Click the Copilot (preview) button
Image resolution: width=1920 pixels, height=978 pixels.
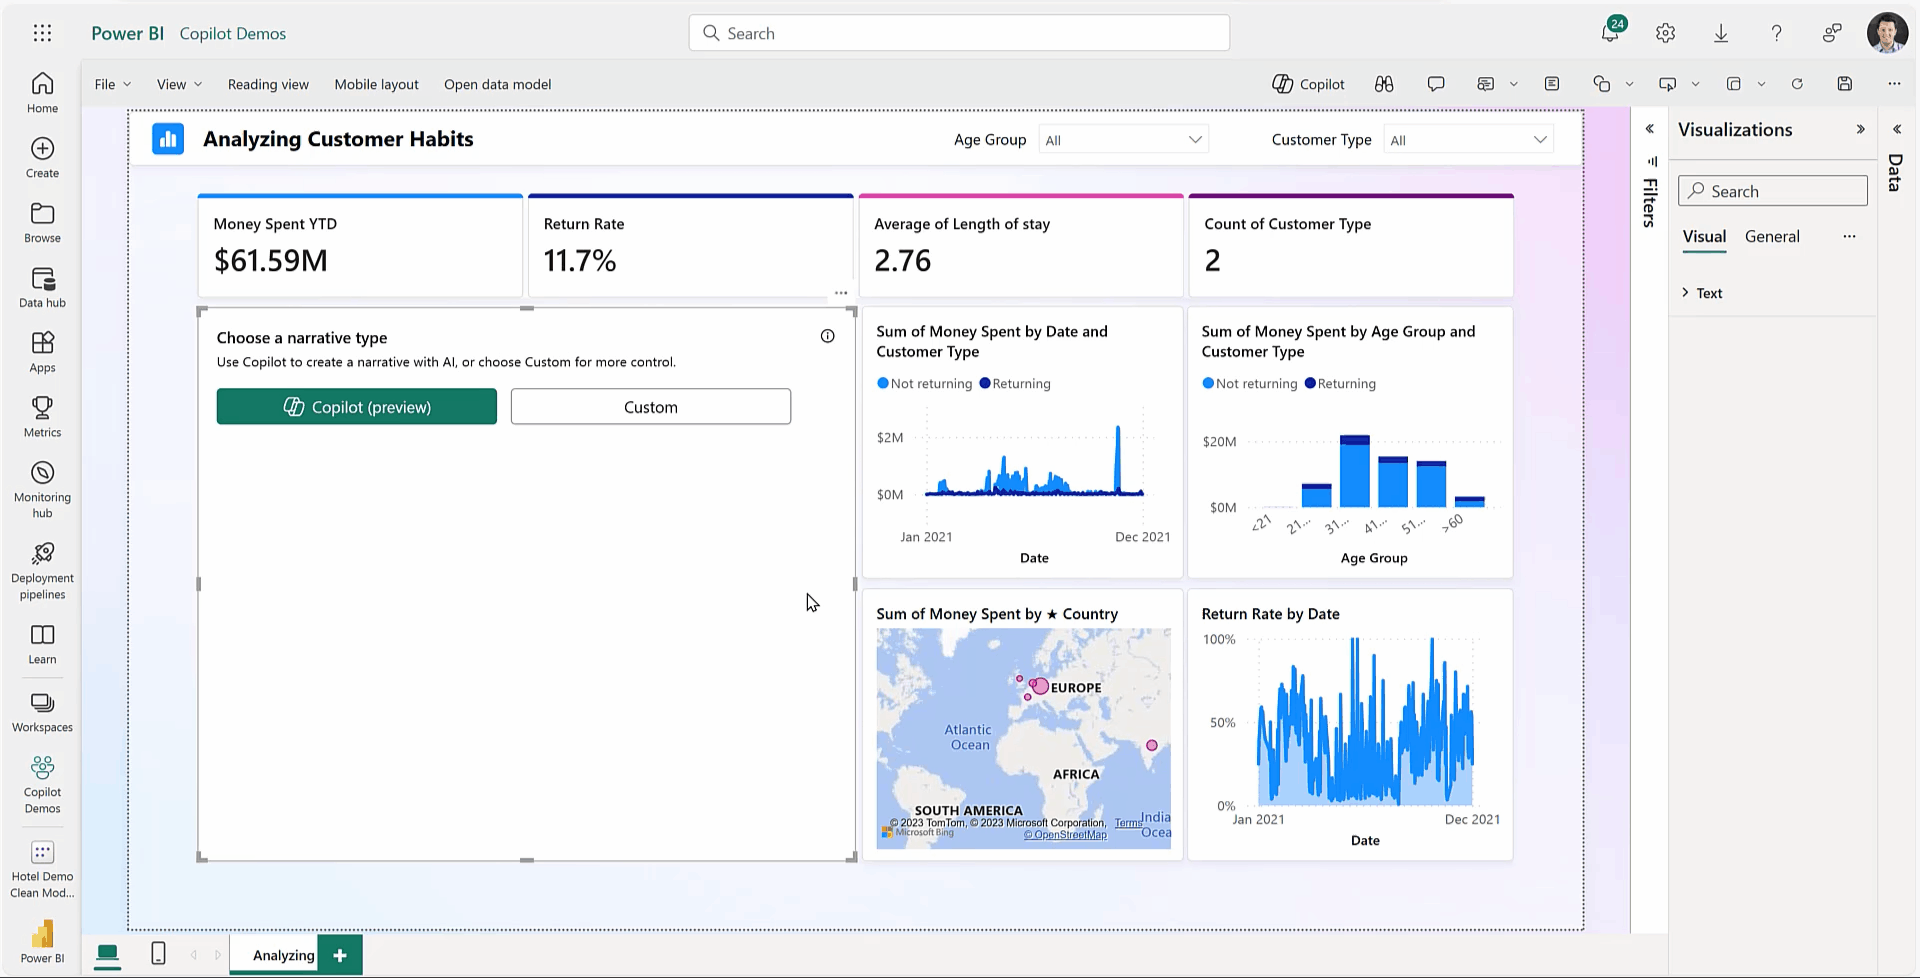click(356, 407)
